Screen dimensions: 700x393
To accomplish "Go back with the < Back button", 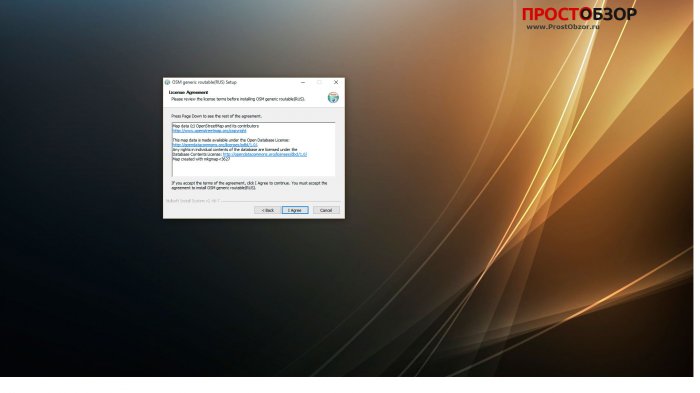I will tap(267, 210).
